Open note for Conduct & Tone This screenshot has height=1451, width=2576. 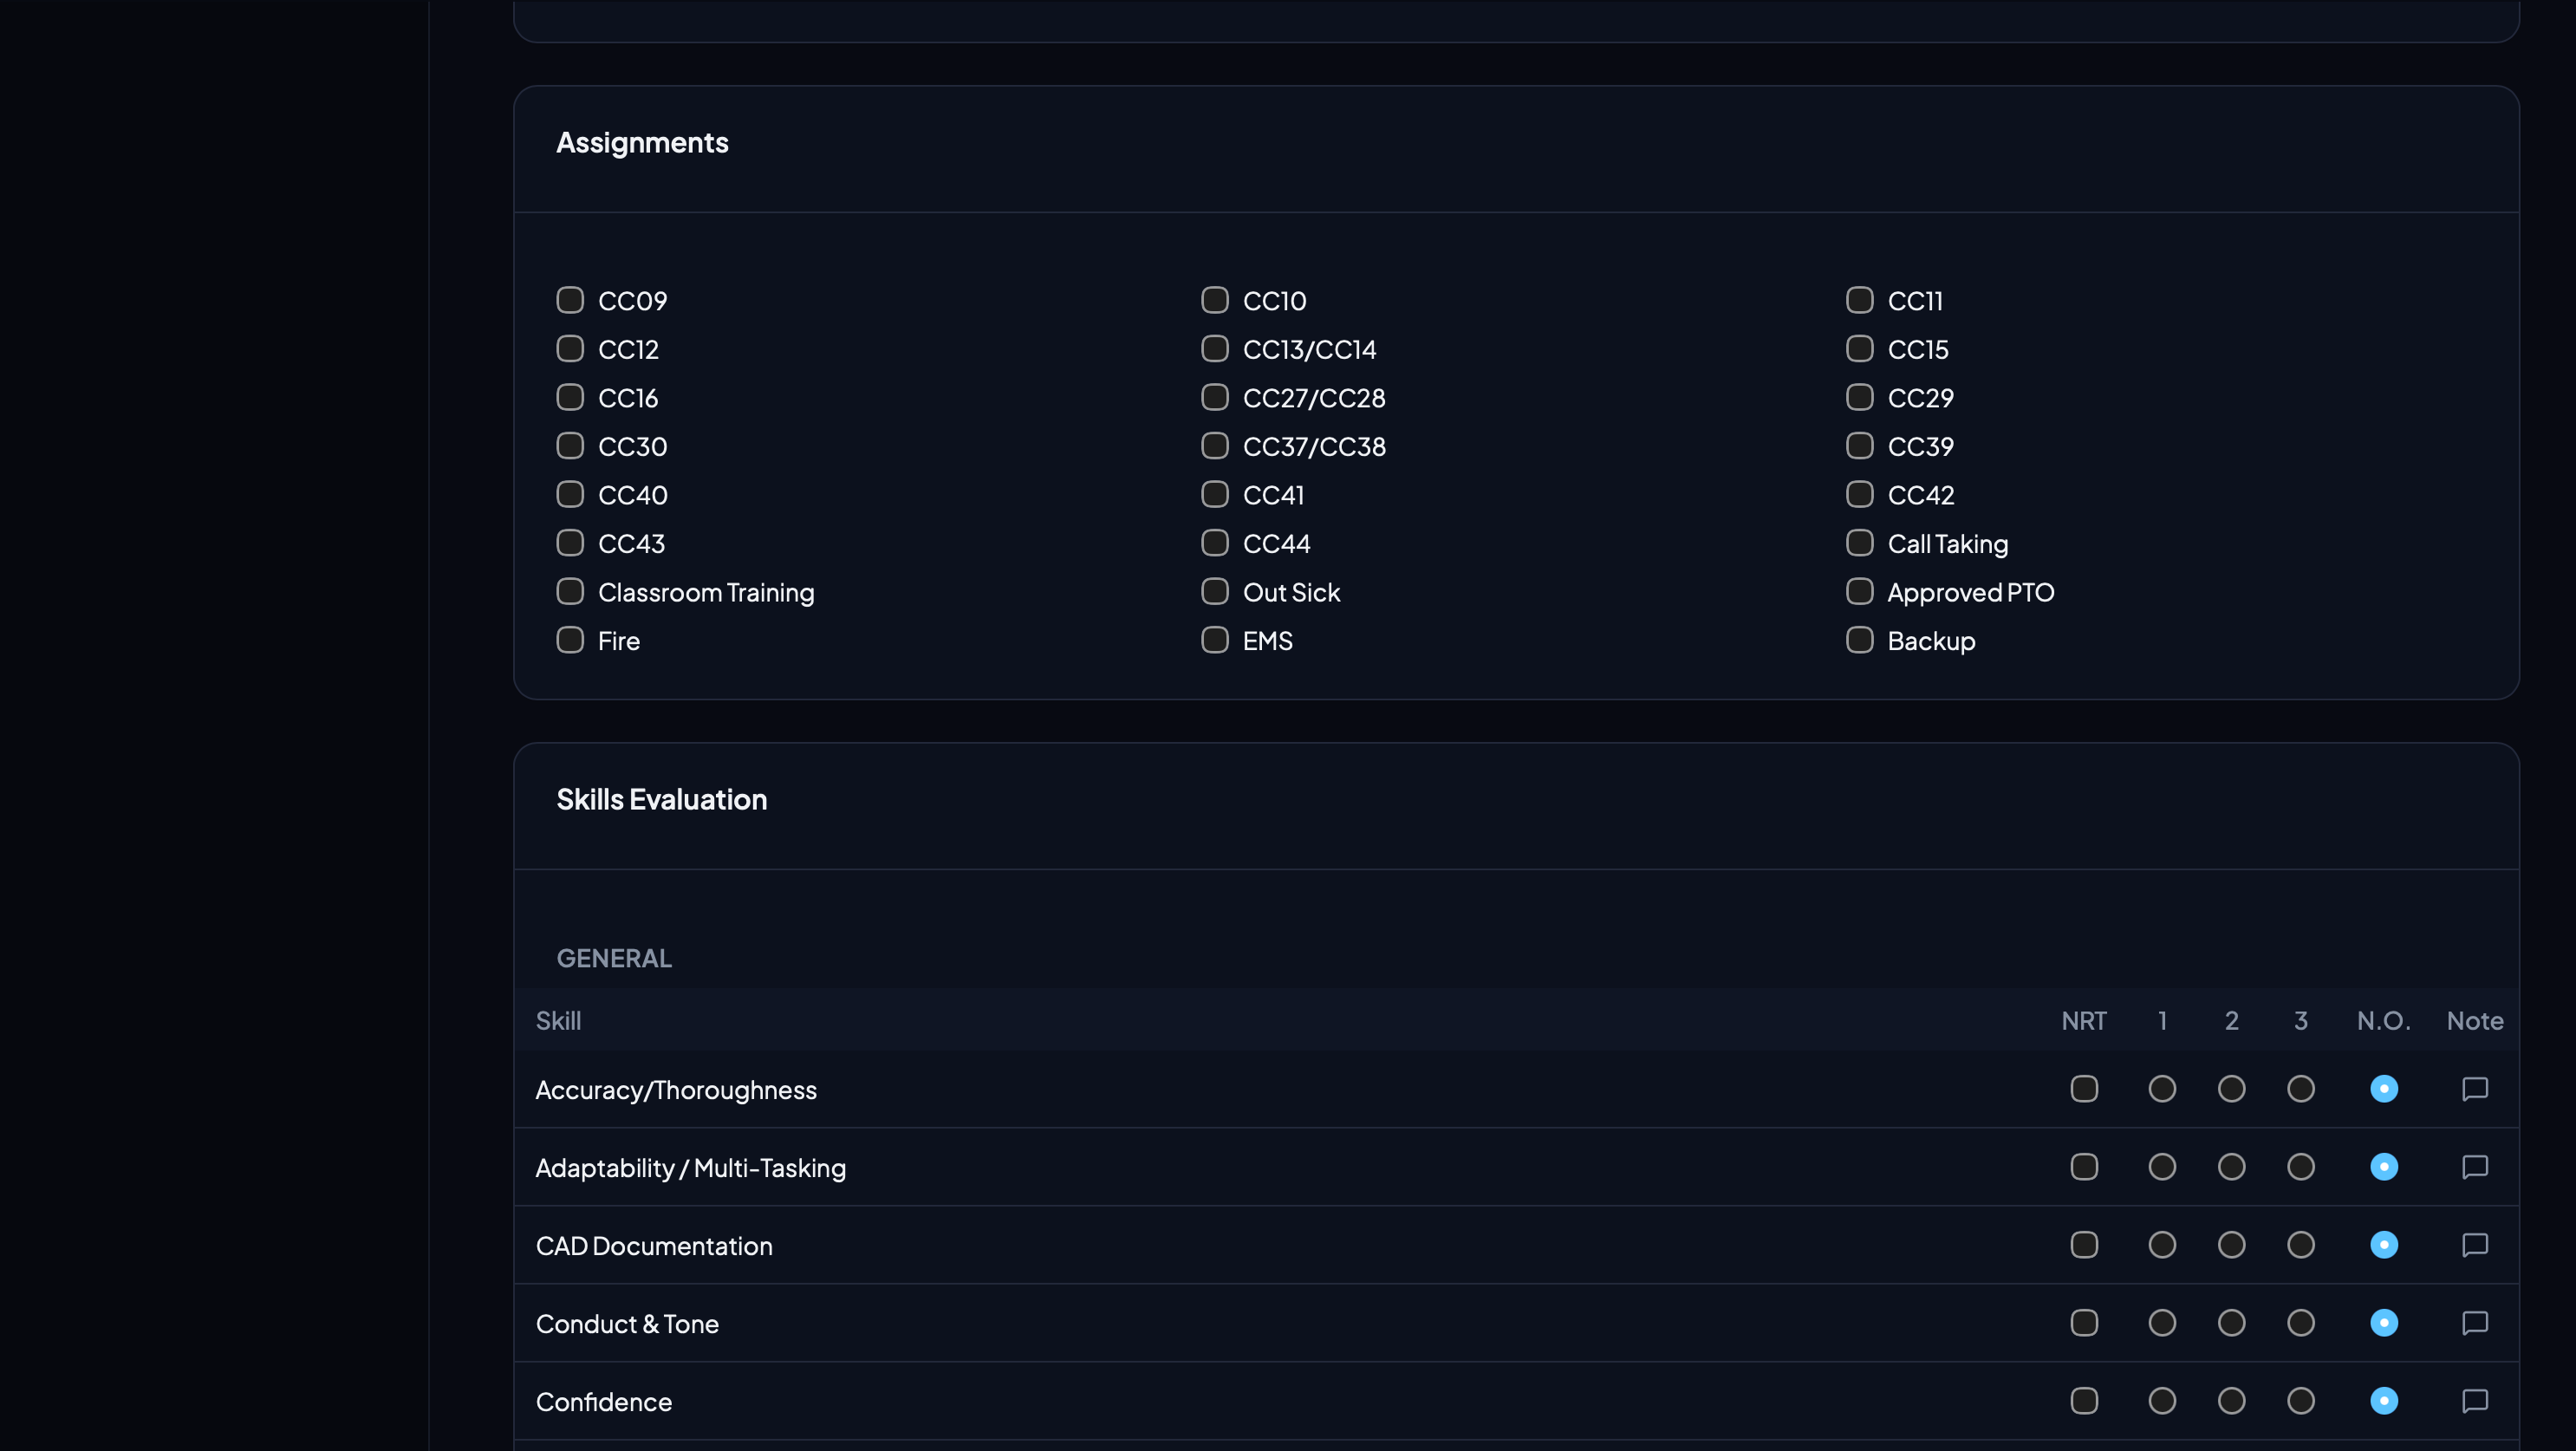2474,1323
